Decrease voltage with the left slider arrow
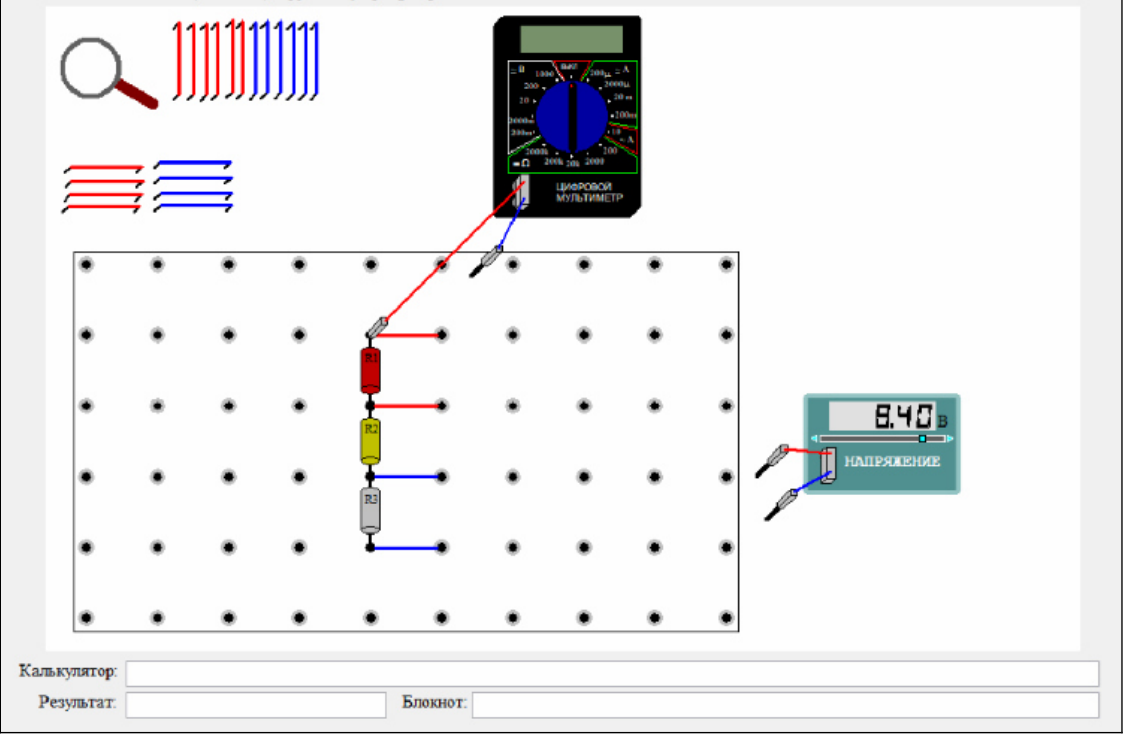The height and width of the screenshot is (734, 1123). point(814,438)
